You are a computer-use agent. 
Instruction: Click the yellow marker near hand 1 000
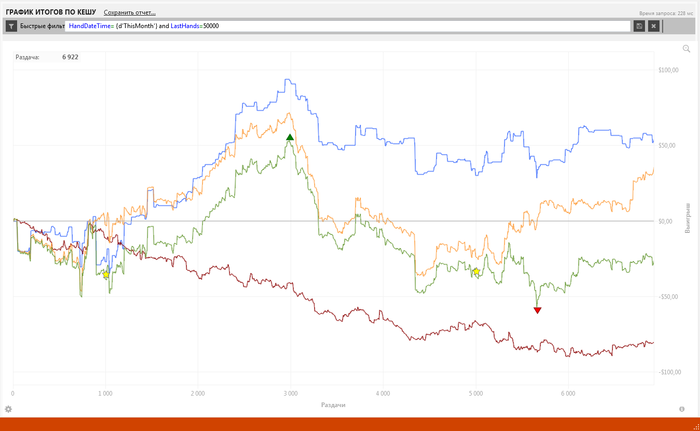tap(106, 274)
